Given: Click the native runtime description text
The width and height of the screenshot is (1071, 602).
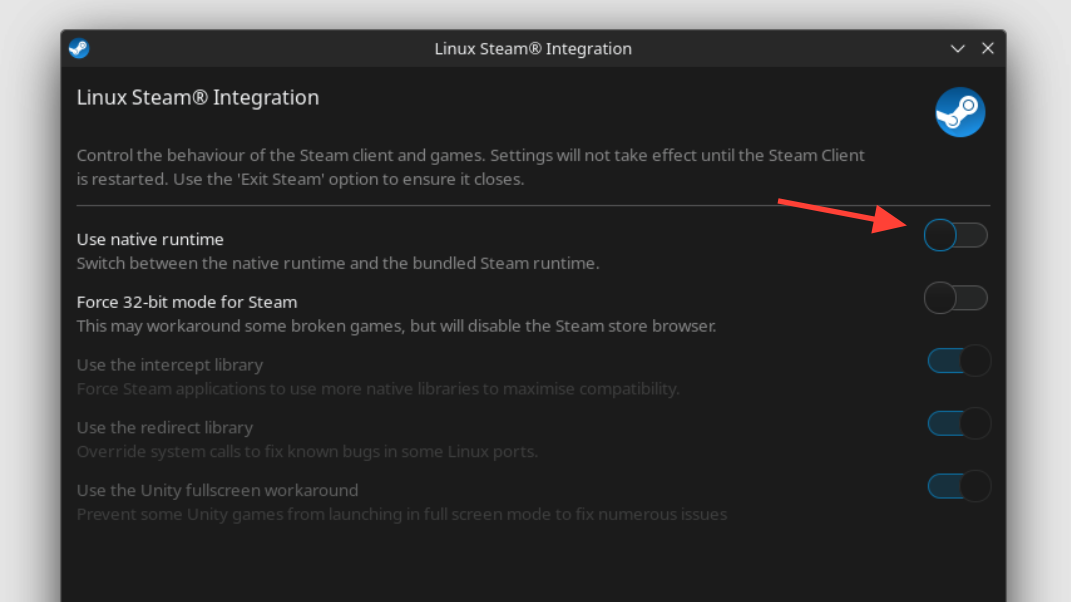Looking at the screenshot, I should point(337,264).
